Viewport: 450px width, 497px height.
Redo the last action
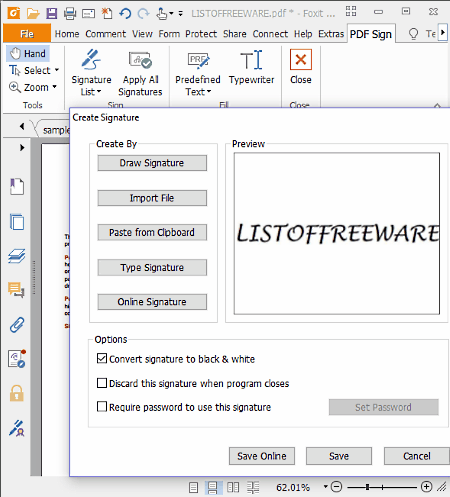pos(144,13)
